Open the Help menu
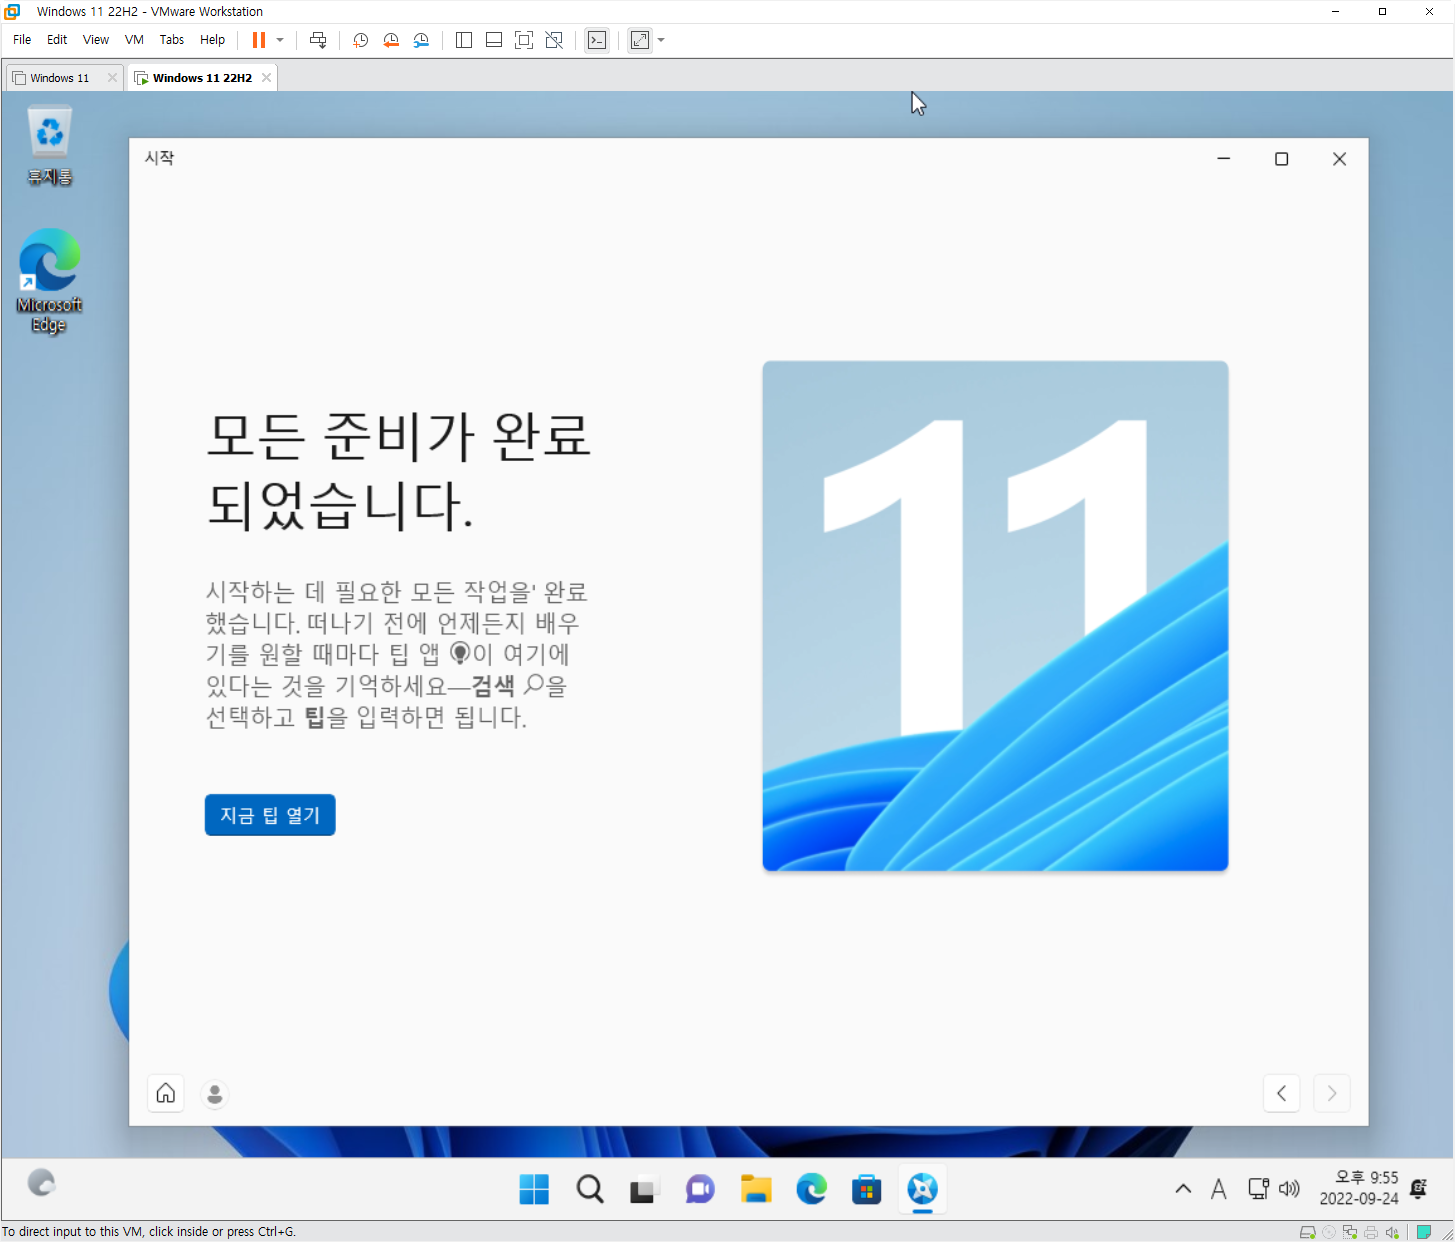Screen dimensions: 1455x1242 (212, 40)
